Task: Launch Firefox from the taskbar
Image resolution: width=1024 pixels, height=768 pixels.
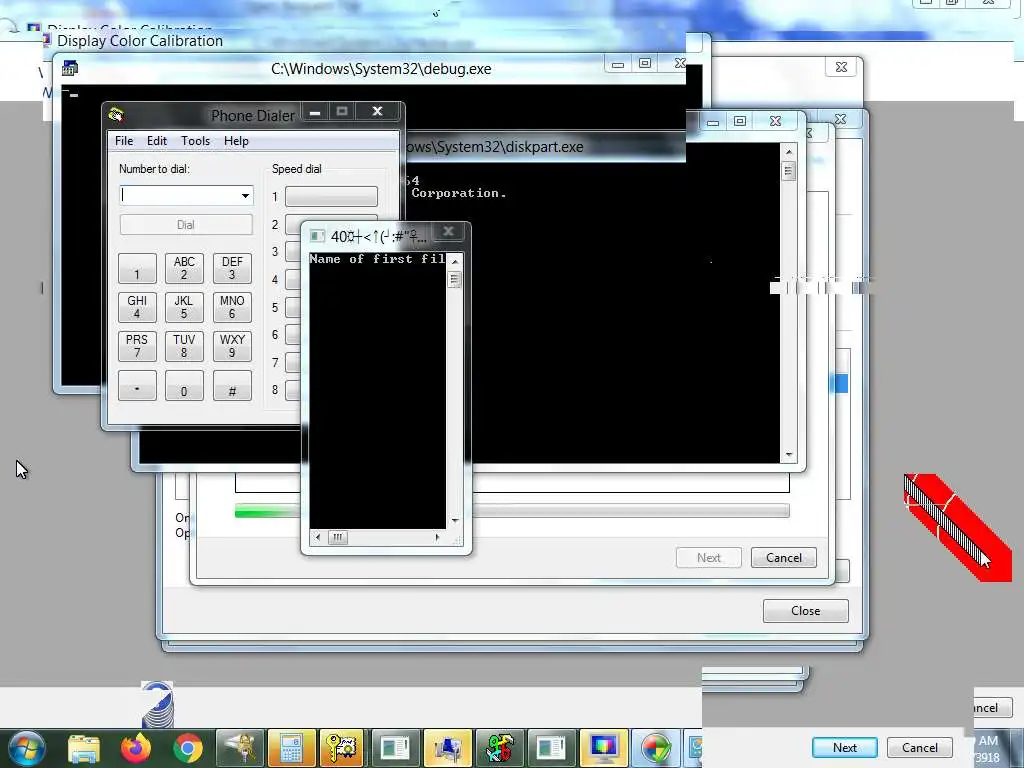Action: coord(136,748)
